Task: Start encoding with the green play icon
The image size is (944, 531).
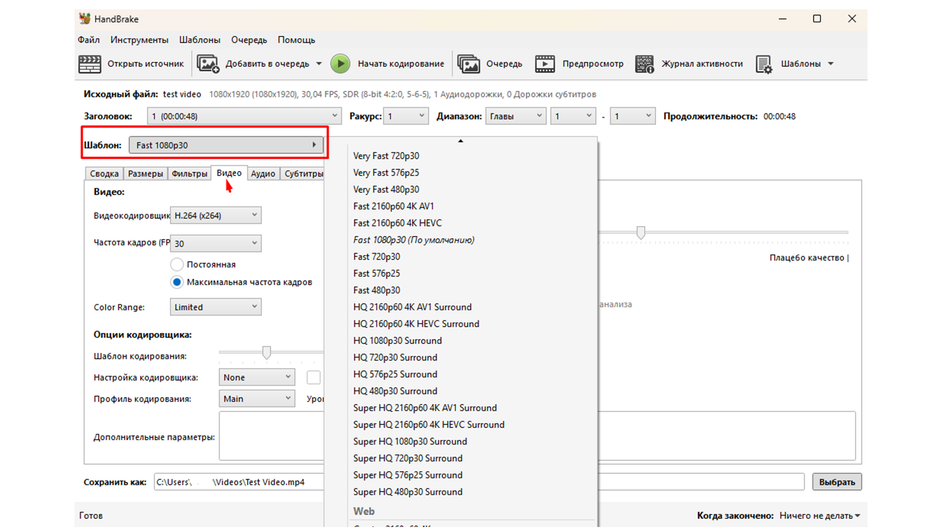Action: [x=340, y=64]
